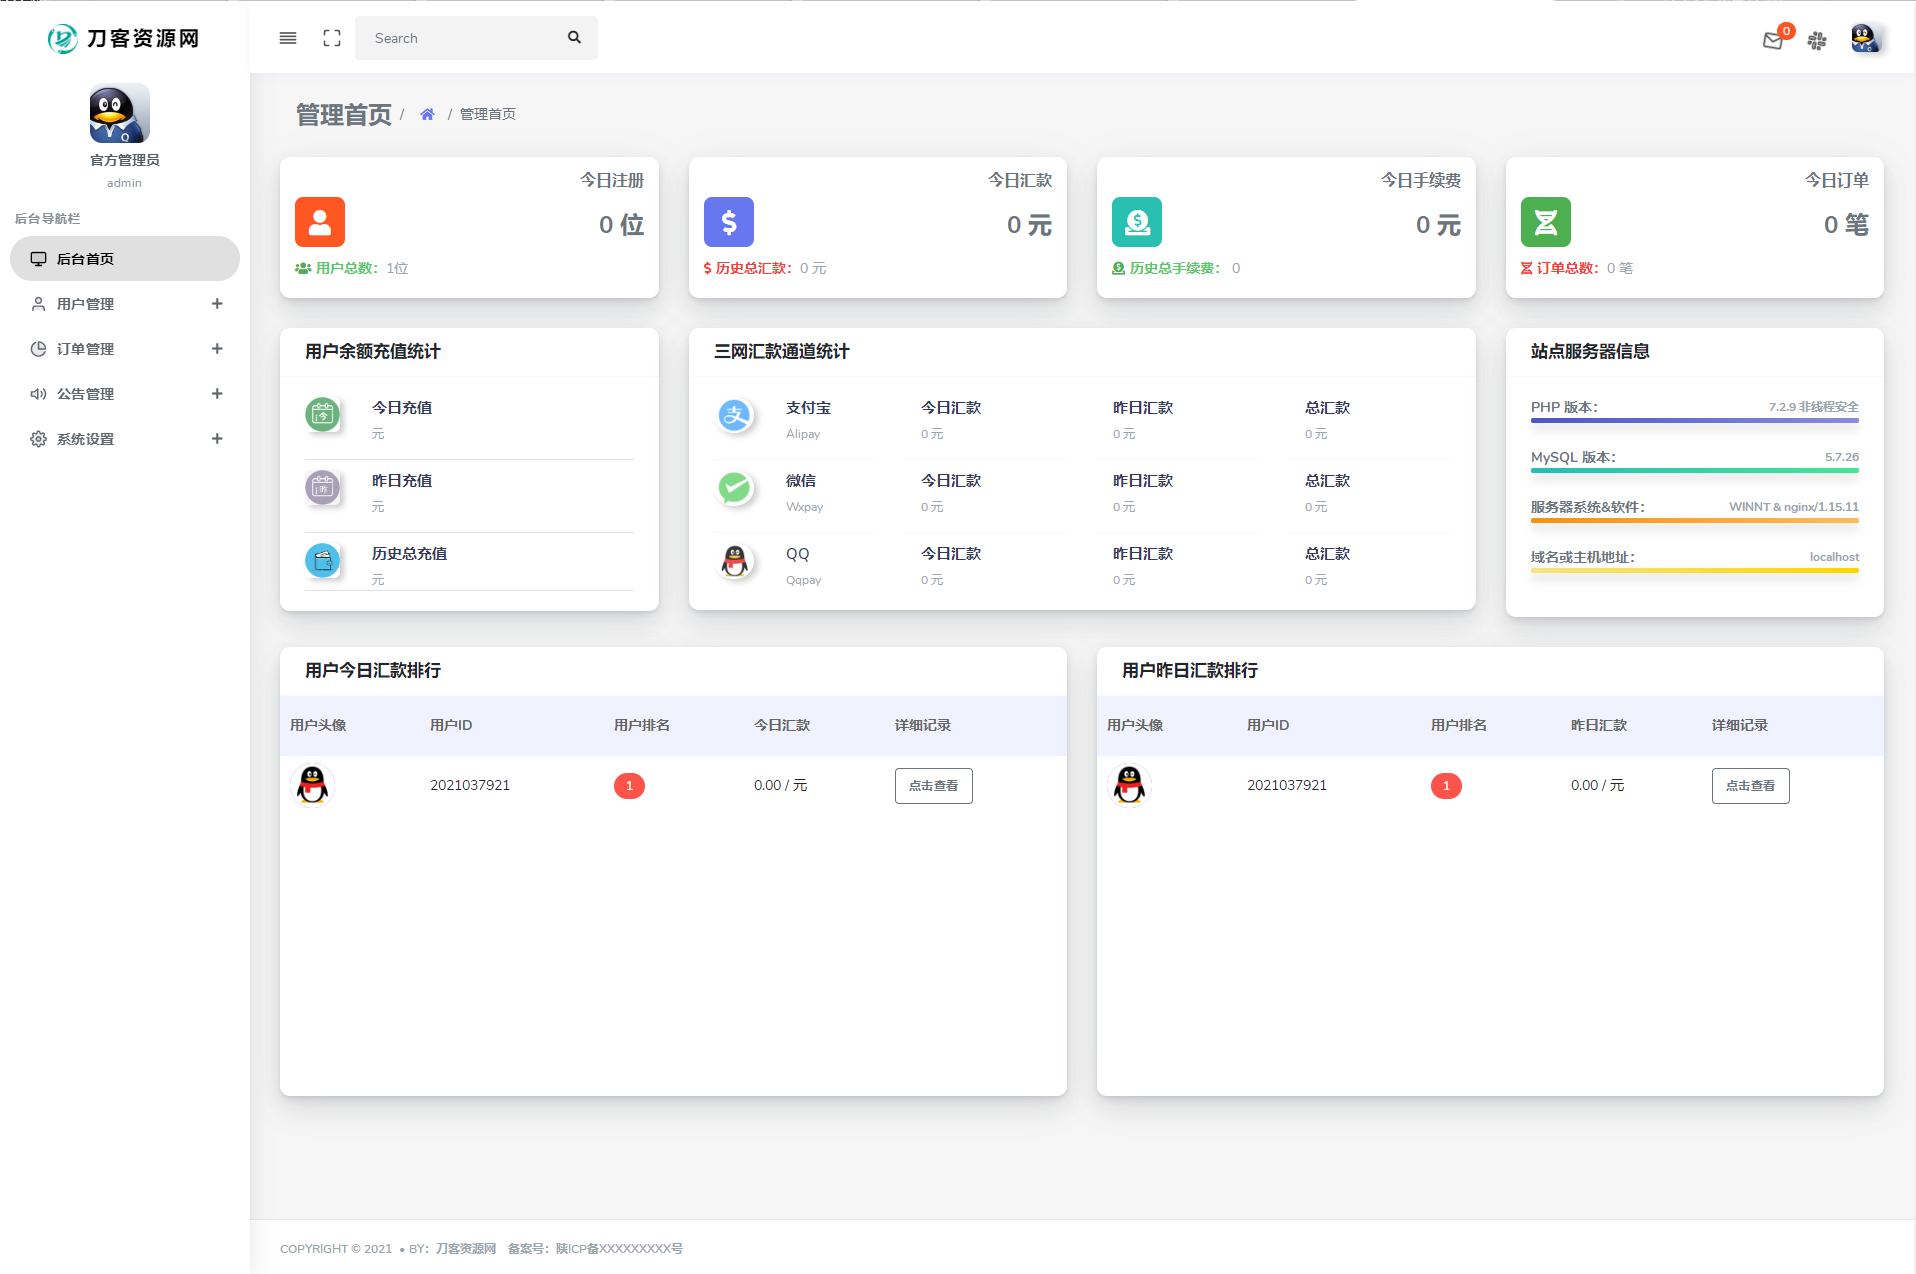Open the mail notifications icon
Viewport: 1916px width, 1274px height.
point(1772,41)
